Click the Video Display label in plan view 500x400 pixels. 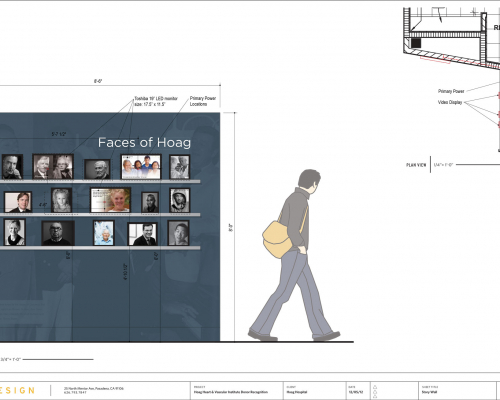[x=450, y=102]
